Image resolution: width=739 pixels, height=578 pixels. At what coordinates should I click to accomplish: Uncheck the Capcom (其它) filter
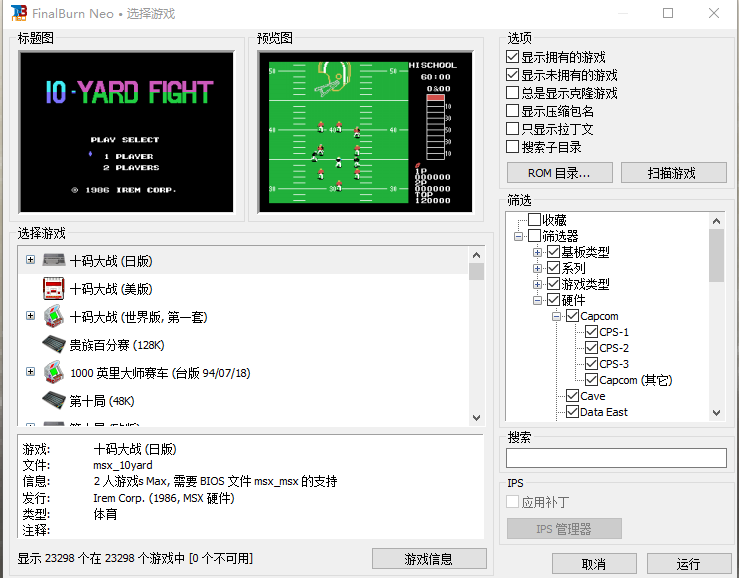click(591, 380)
